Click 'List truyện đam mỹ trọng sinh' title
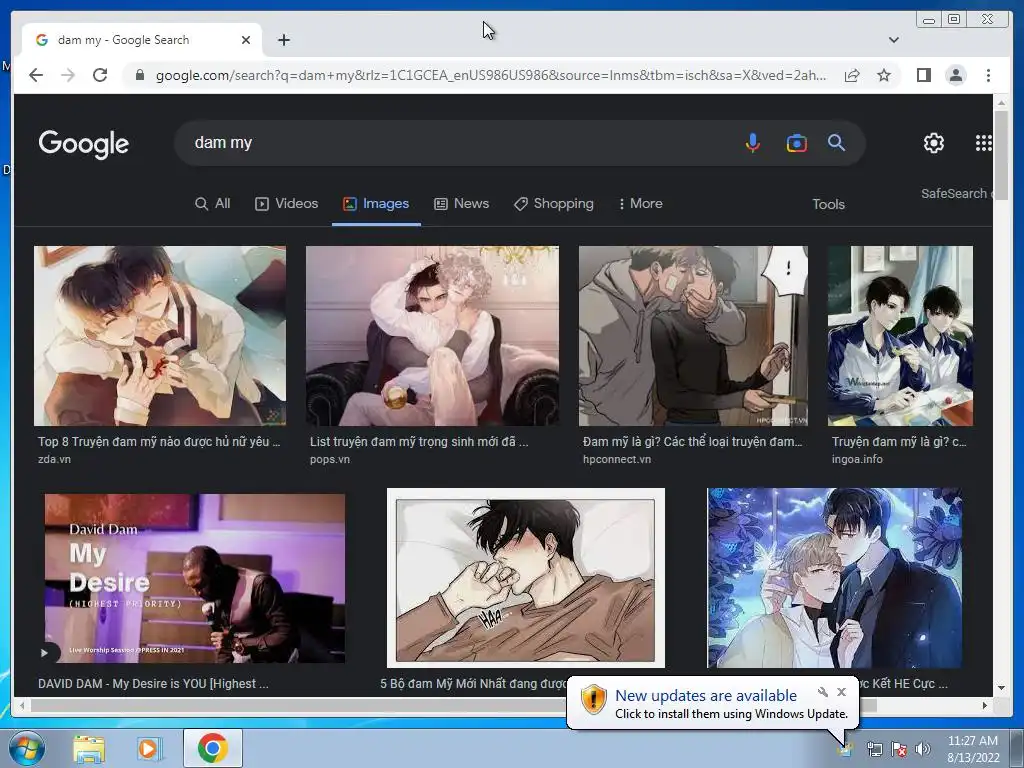Image resolution: width=1024 pixels, height=768 pixels. (419, 441)
